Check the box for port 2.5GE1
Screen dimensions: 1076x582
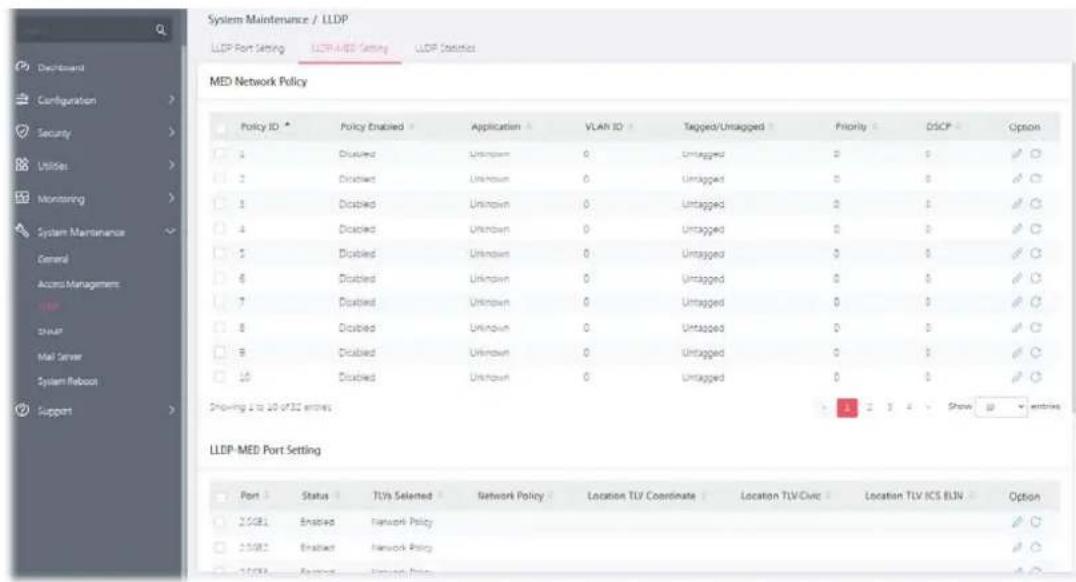coord(220,522)
